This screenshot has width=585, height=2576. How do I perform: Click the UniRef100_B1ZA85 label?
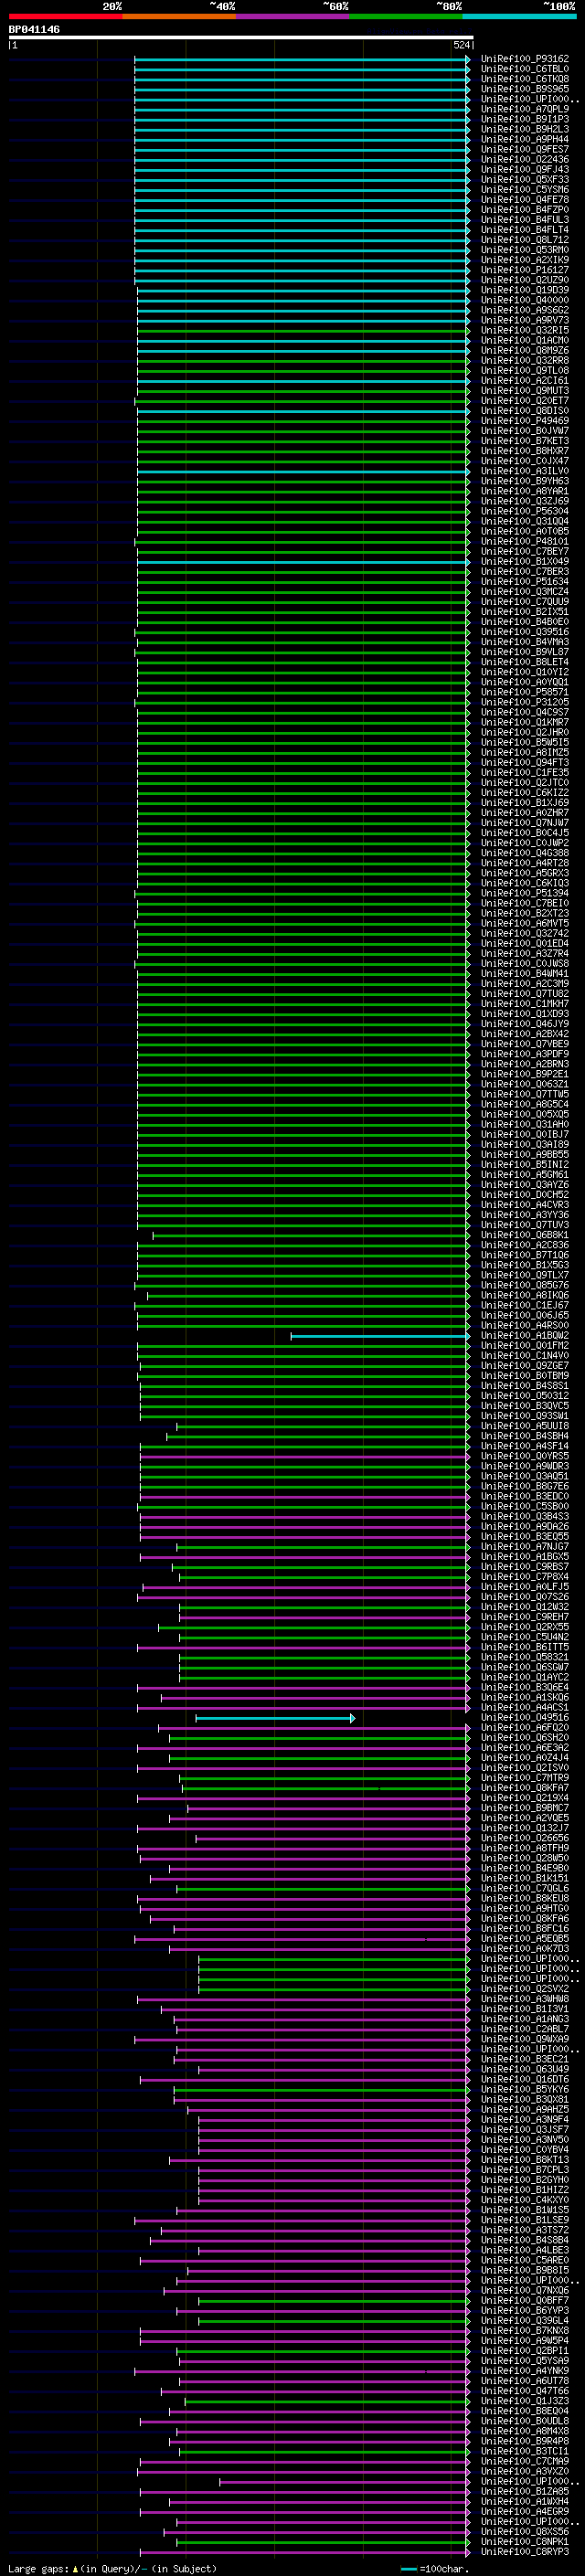click(524, 2491)
